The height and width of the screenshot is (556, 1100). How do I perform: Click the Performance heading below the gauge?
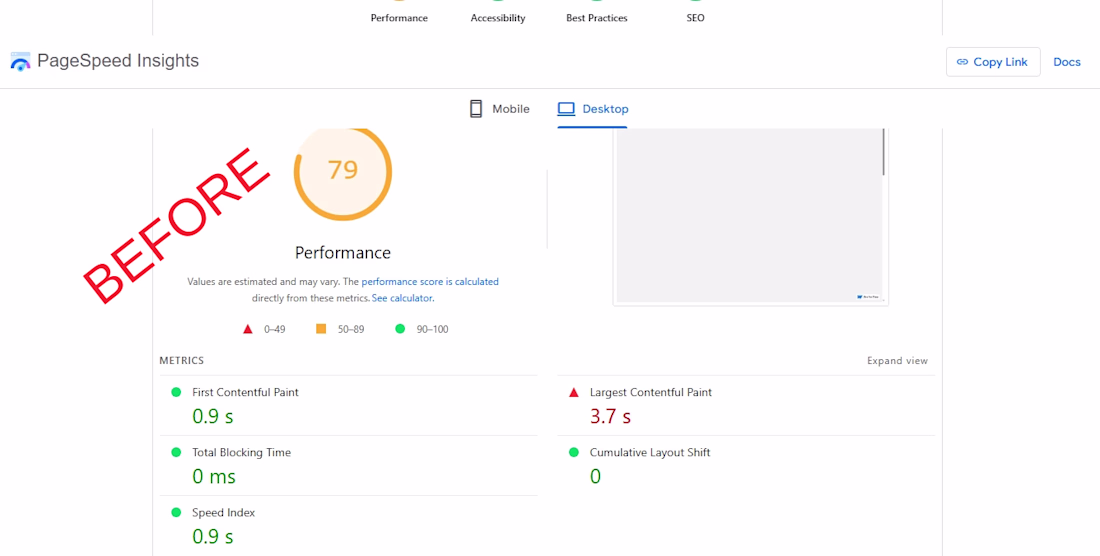[x=343, y=252]
